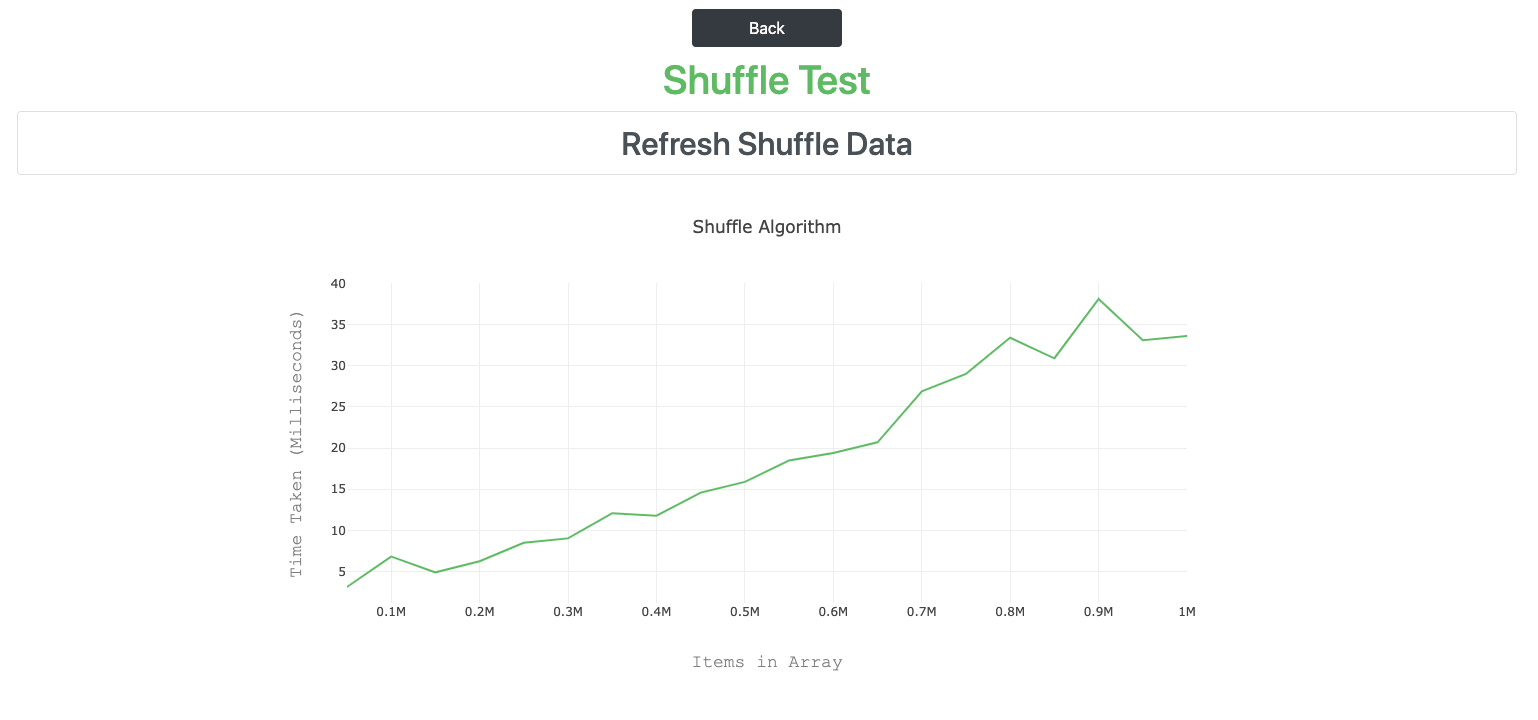This screenshot has height=720, width=1538.
Task: Click the line's highest peak at 0.9M
Action: click(1098, 299)
